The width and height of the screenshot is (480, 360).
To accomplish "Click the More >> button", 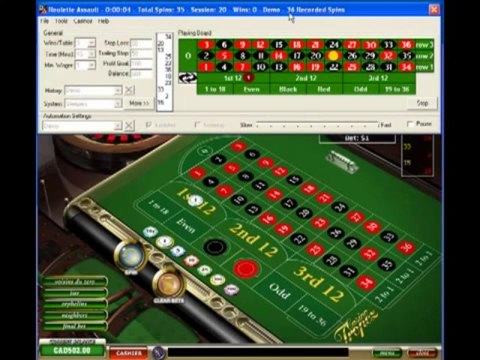I will tap(139, 103).
